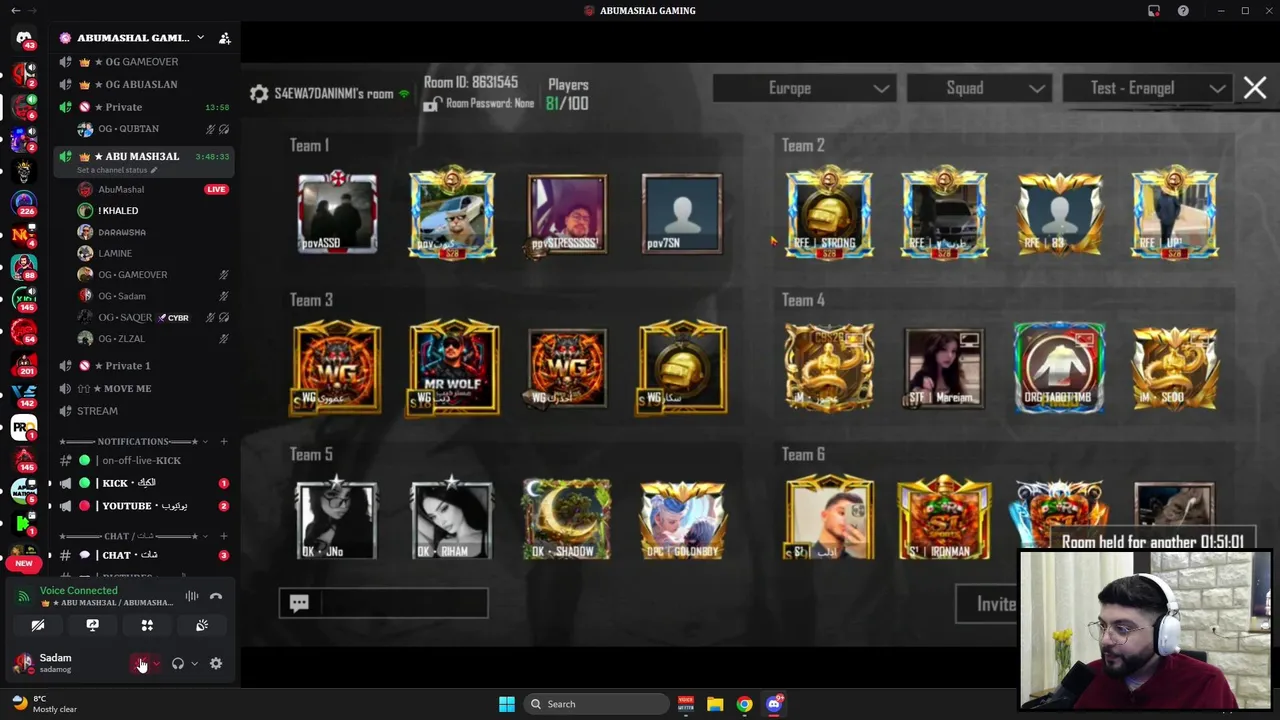The image size is (1280, 720).
Task: Disconnect from voice with hang-up icon
Action: point(216,596)
